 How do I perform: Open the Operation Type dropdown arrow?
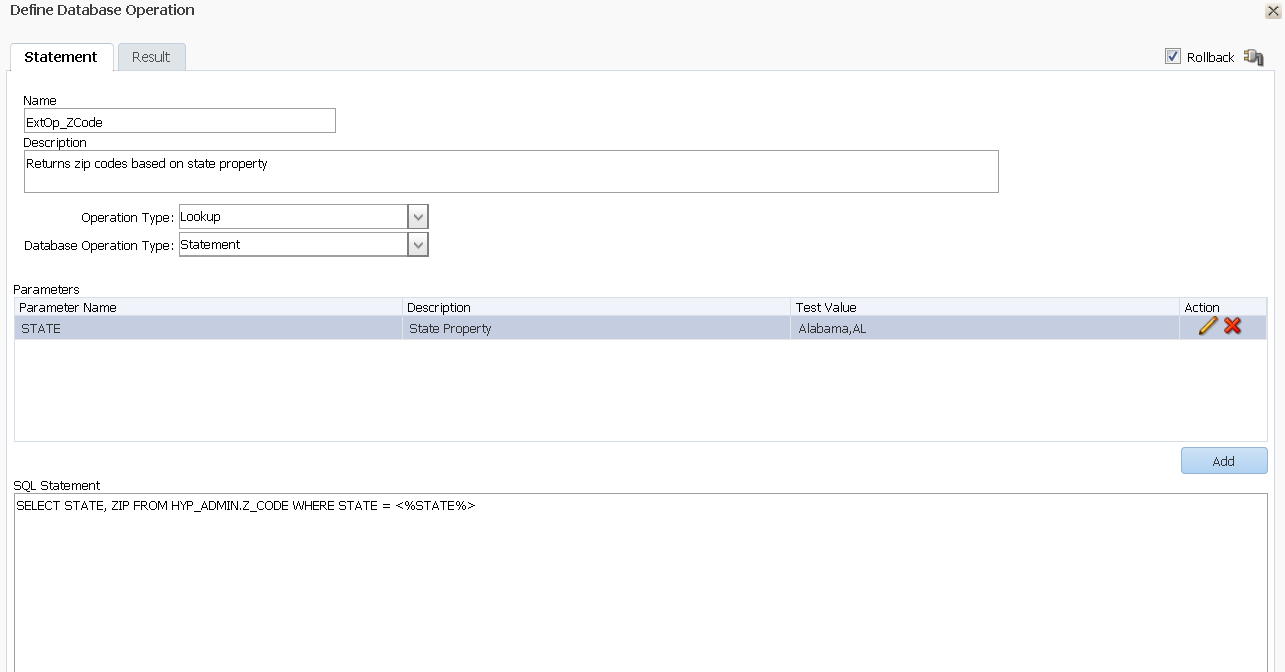click(418, 217)
